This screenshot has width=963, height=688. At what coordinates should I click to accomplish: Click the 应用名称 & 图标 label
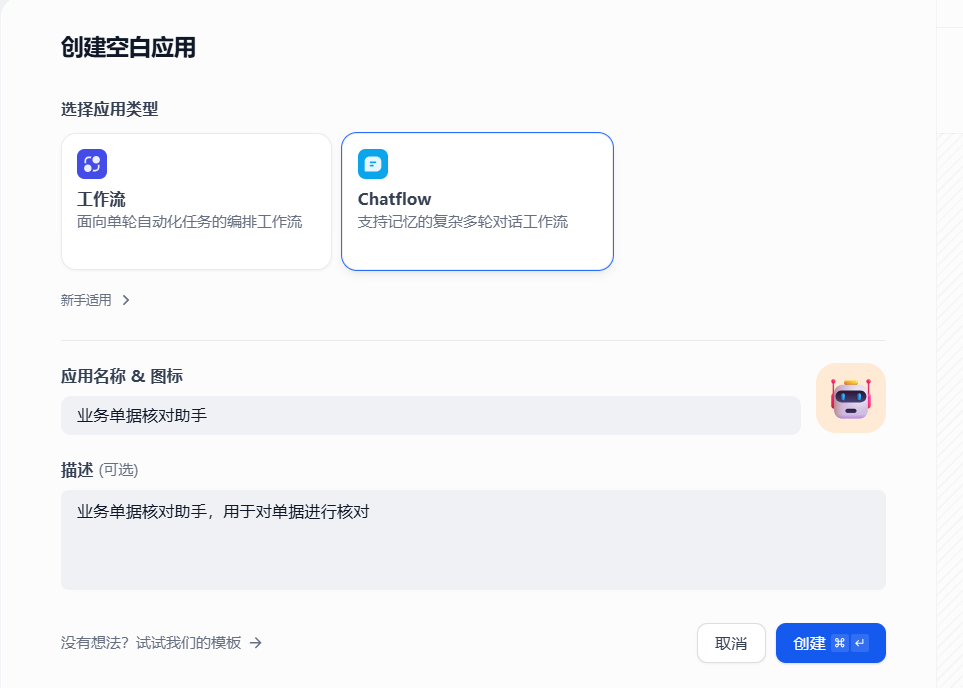point(122,376)
